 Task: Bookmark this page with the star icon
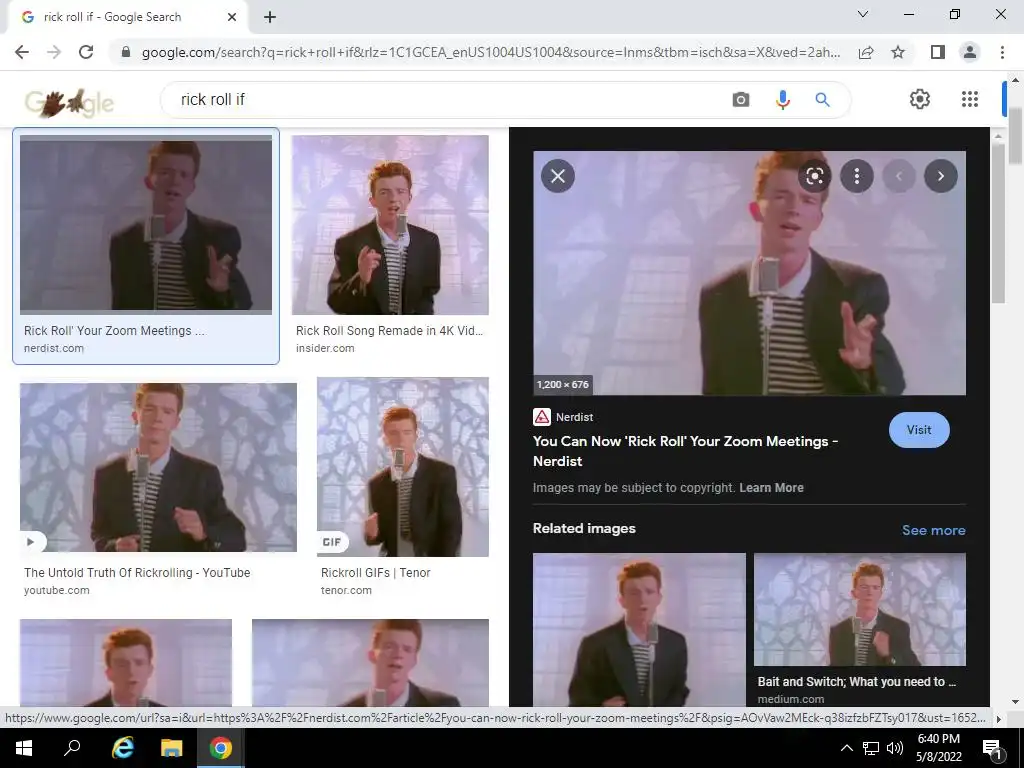click(899, 52)
